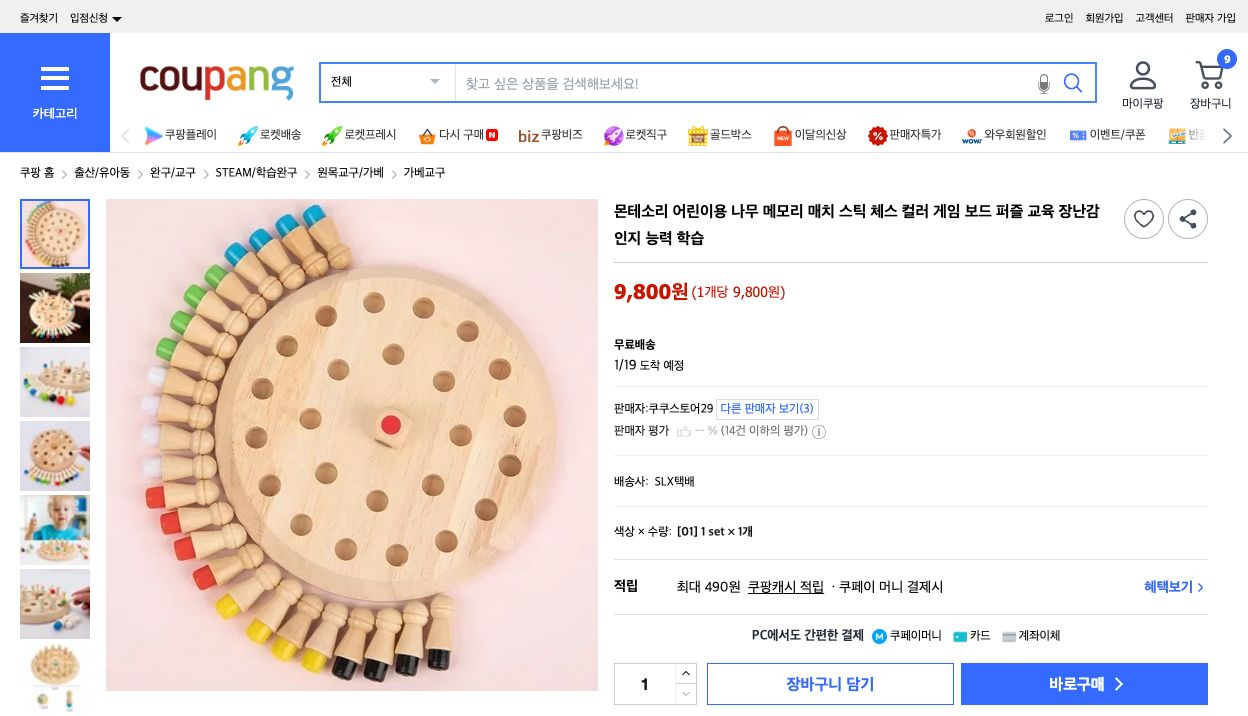Open the 전체 category dropdown

tap(387, 82)
